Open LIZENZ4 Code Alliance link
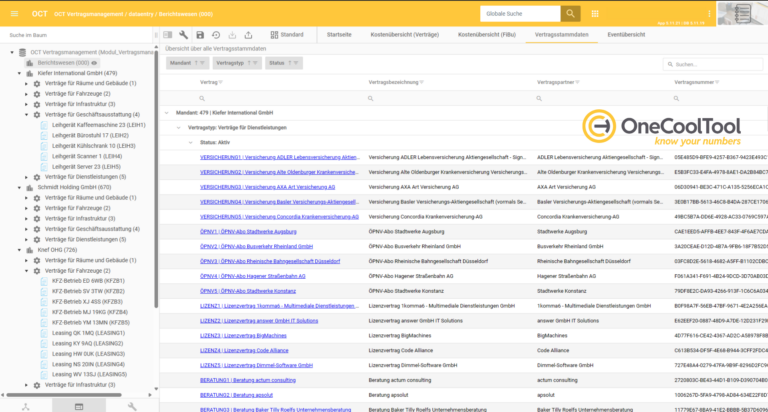 point(244,351)
